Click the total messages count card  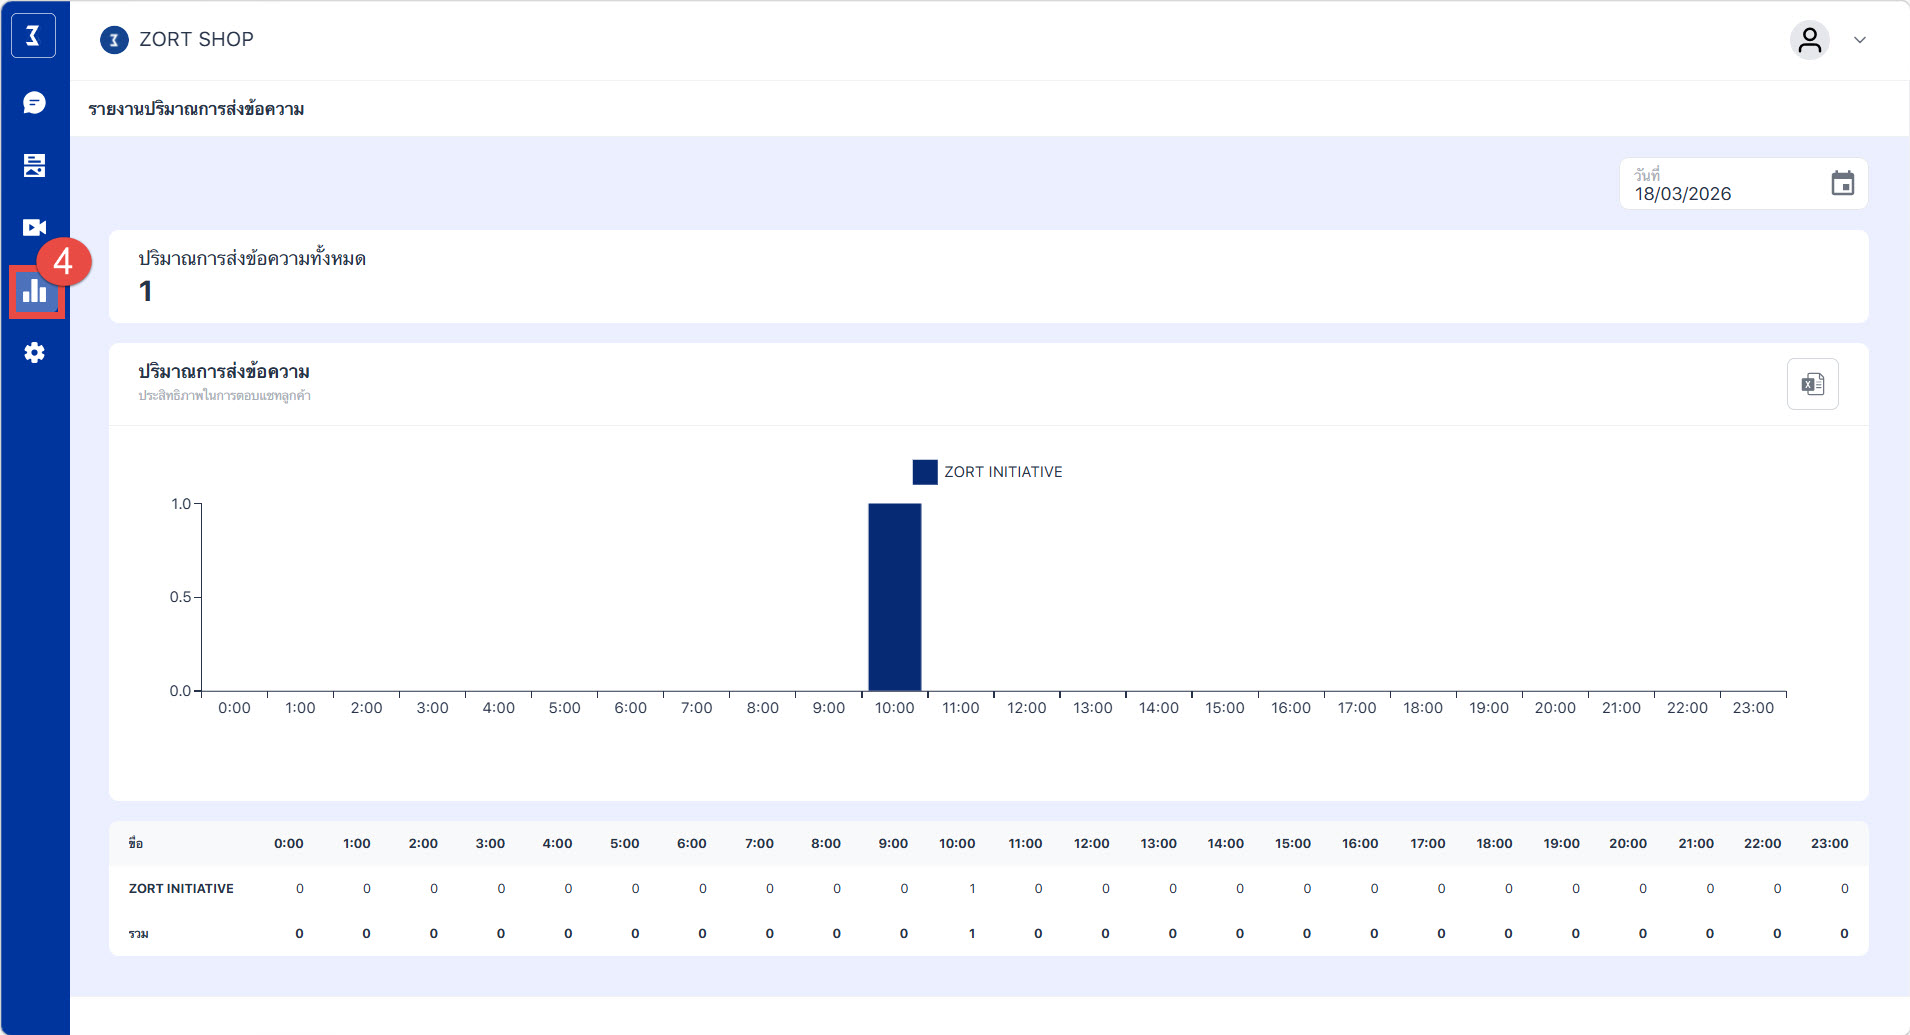(x=988, y=277)
